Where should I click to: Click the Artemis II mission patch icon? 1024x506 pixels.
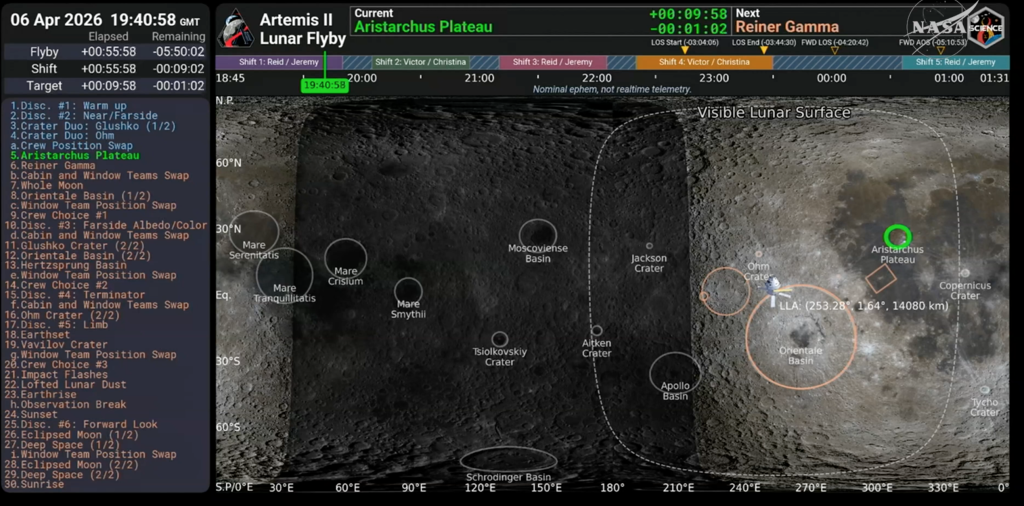click(235, 28)
